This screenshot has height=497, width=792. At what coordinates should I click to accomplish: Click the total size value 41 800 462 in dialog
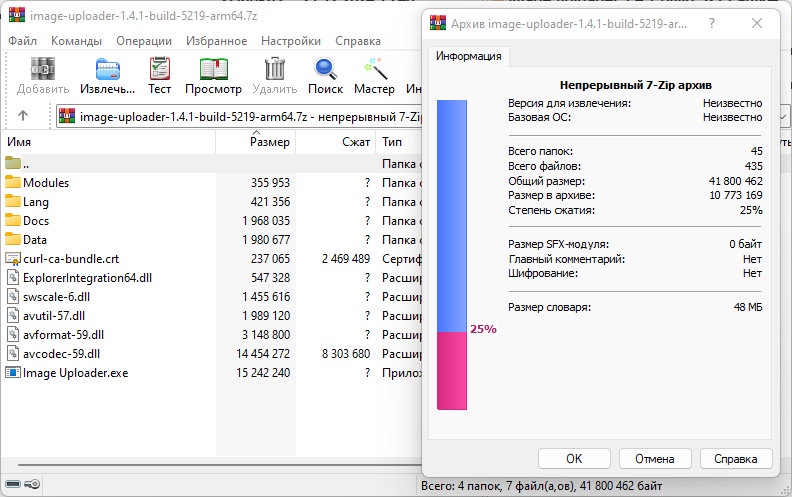point(735,181)
